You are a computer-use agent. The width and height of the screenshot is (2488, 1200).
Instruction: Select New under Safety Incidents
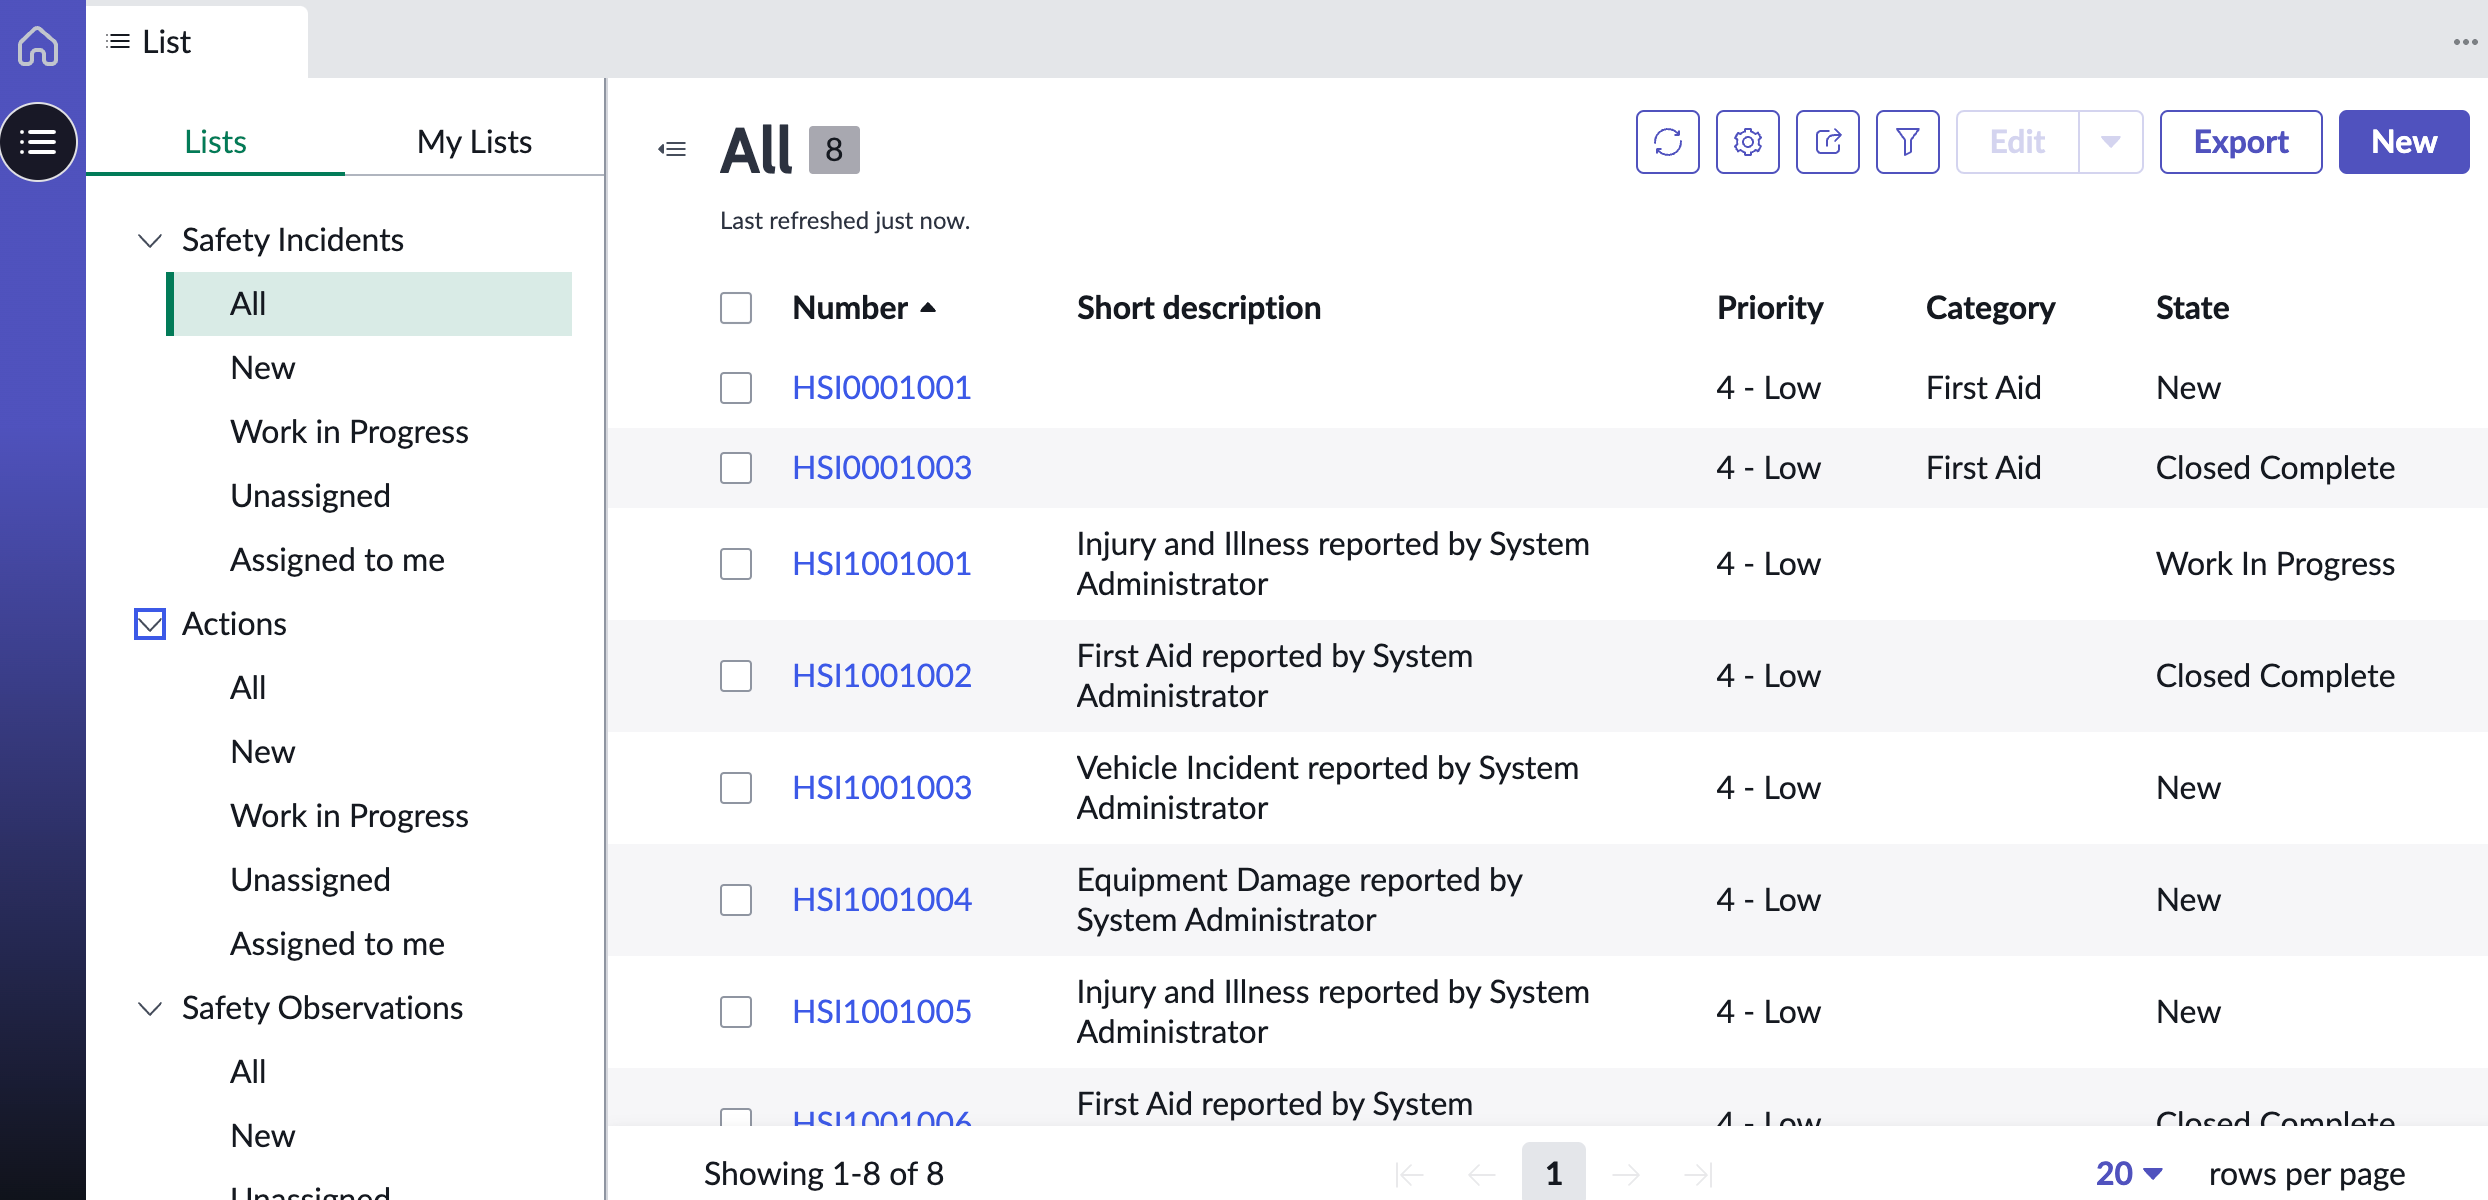coord(263,368)
